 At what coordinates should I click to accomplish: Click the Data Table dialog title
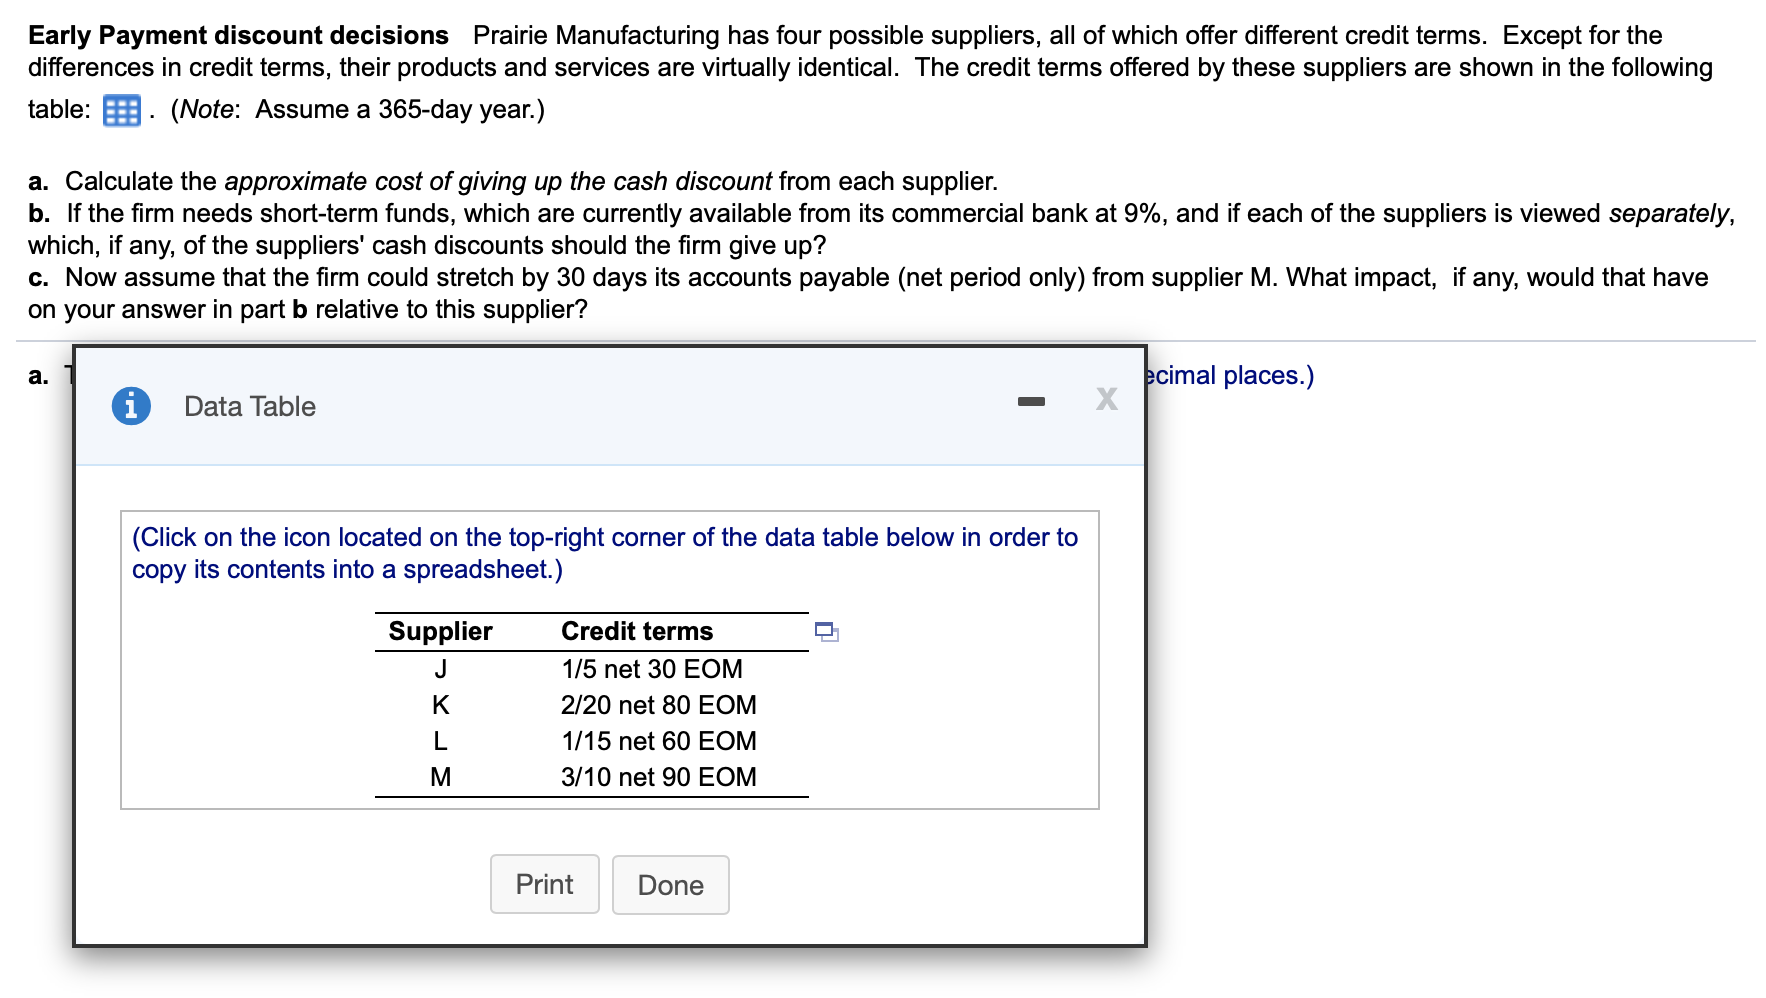click(x=250, y=406)
